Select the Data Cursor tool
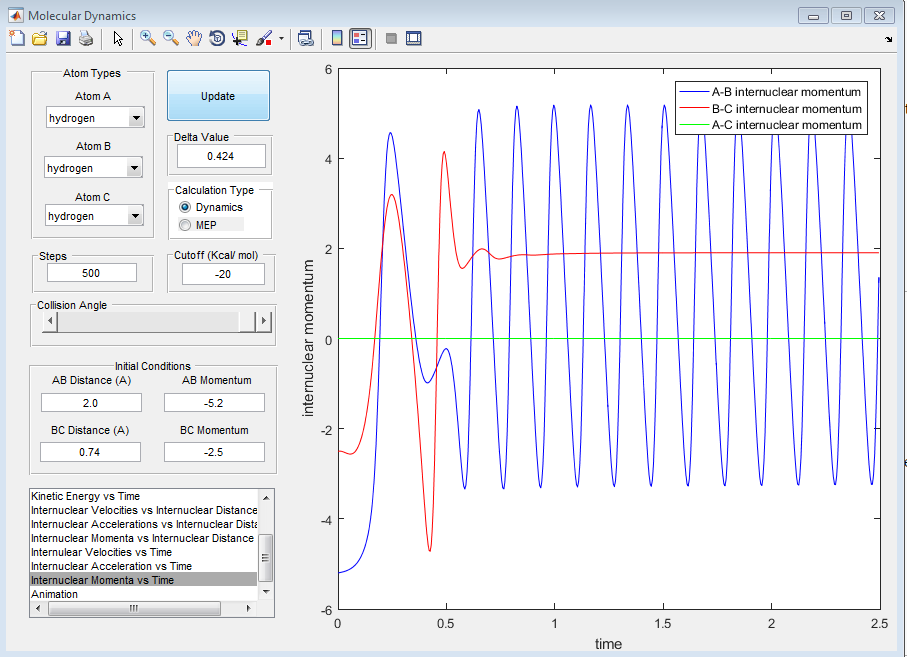The height and width of the screenshot is (657, 907). [240, 38]
